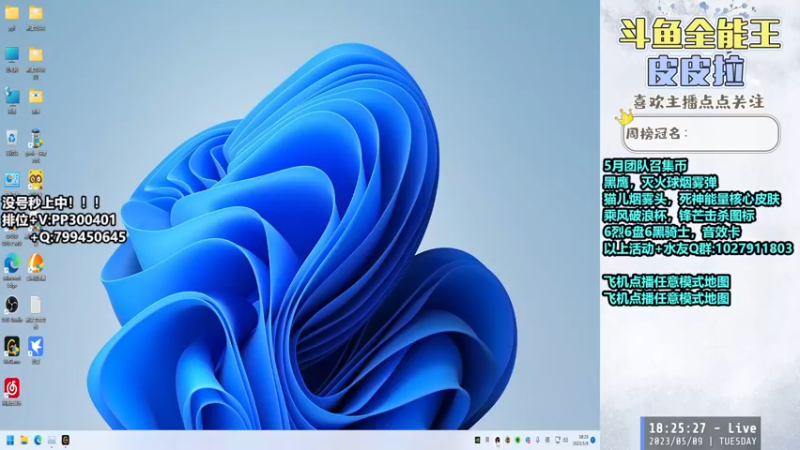This screenshot has height=450, width=800.
Task: Select the red NetEase Cloud Music desktop shortcut
Action: [x=12, y=388]
